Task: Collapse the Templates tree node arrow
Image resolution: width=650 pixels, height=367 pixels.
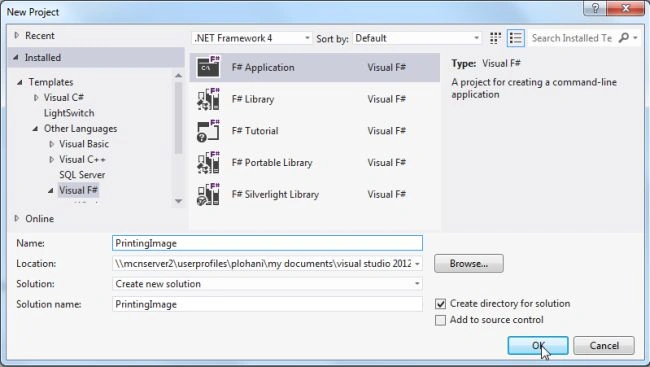Action: point(20,82)
